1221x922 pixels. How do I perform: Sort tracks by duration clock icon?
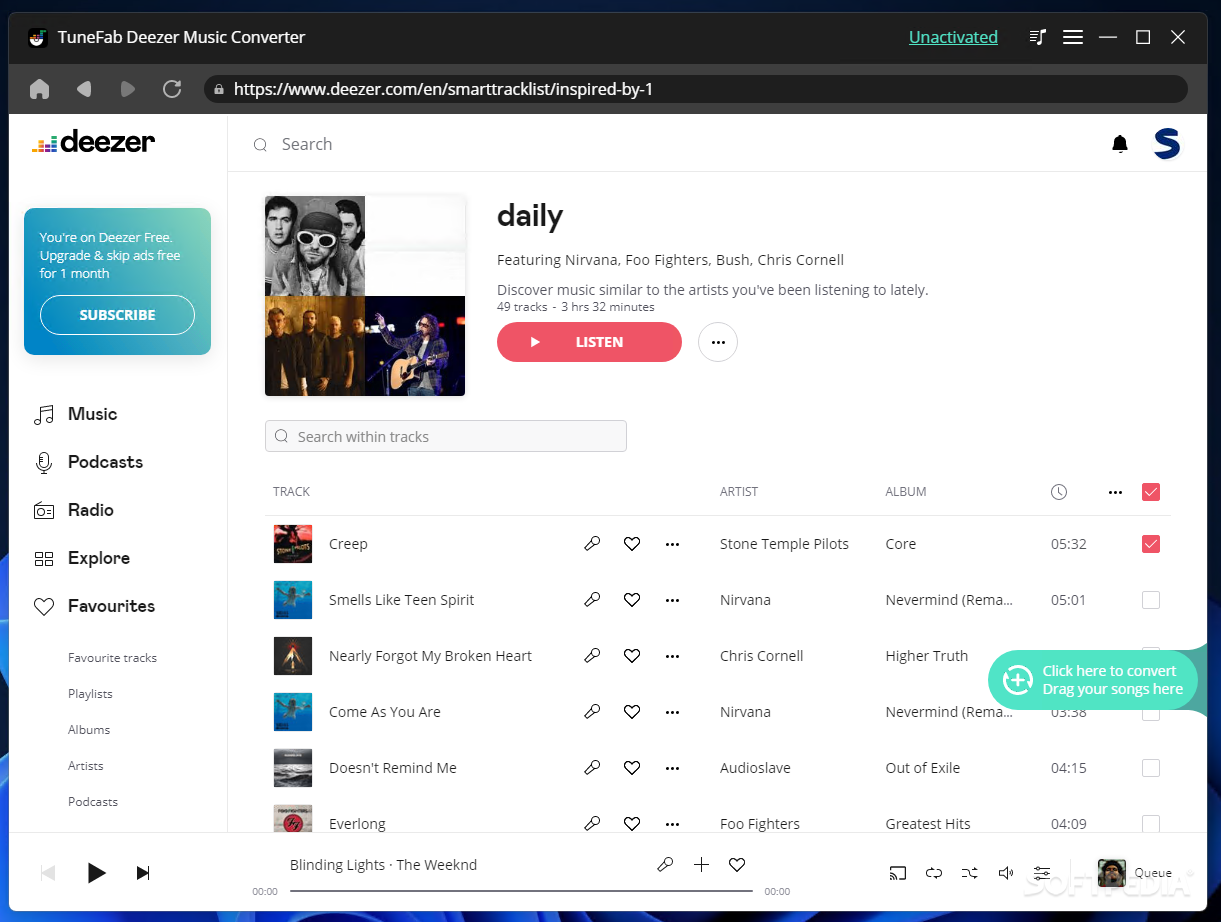pos(1059,492)
